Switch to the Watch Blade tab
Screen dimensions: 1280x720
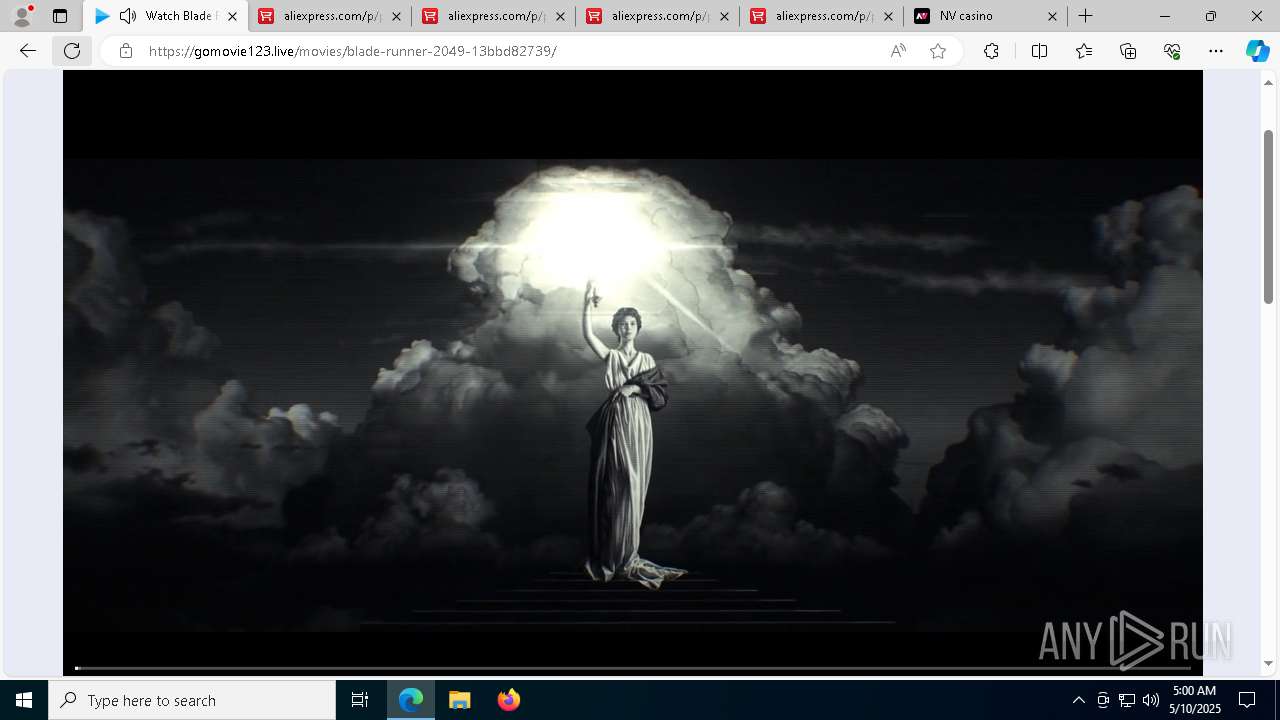(x=165, y=16)
